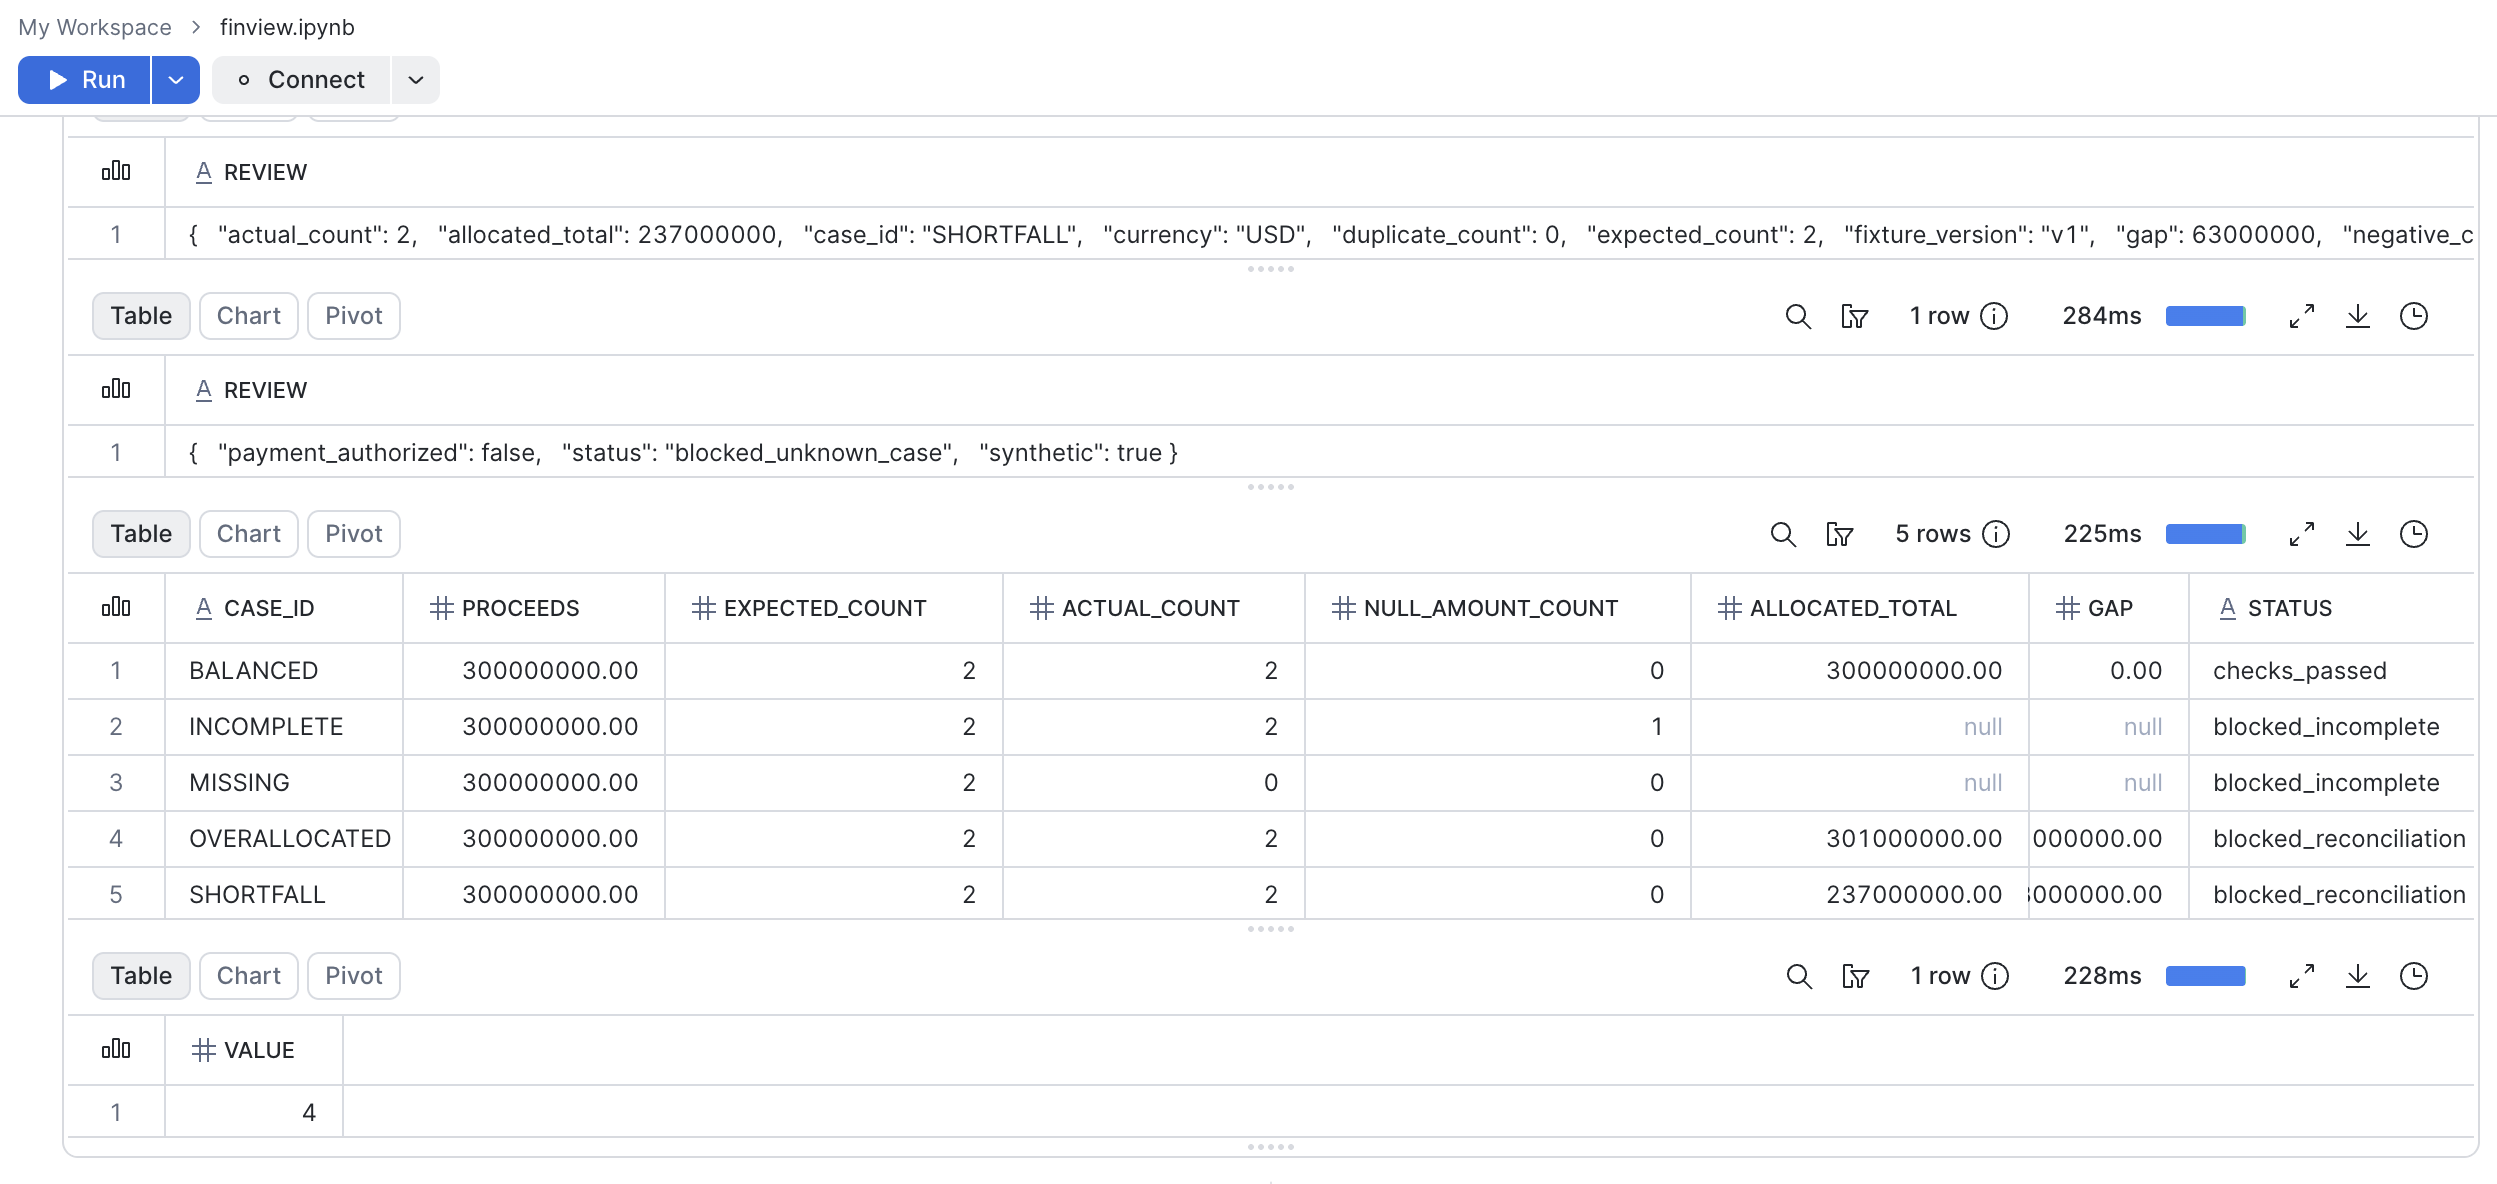Search the 284ms result set
The image size is (2497, 1184).
pyautogui.click(x=1798, y=317)
